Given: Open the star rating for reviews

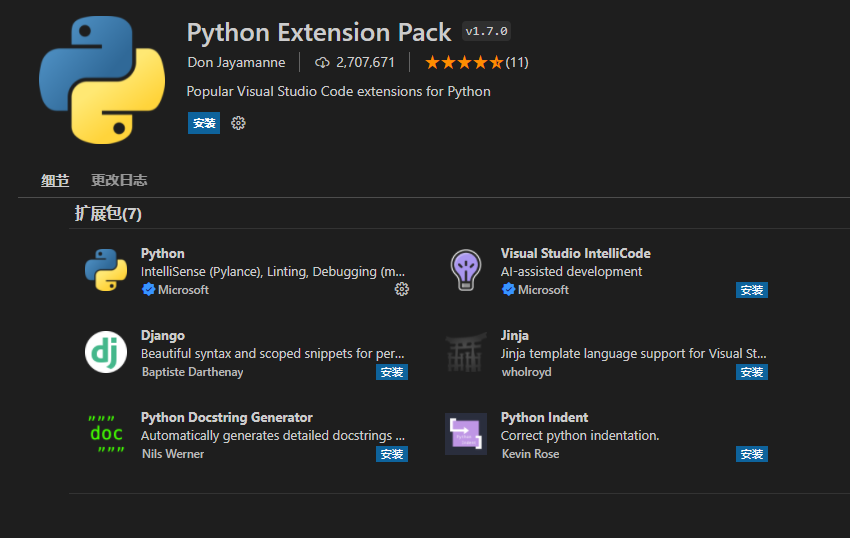Looking at the screenshot, I should click(x=464, y=62).
